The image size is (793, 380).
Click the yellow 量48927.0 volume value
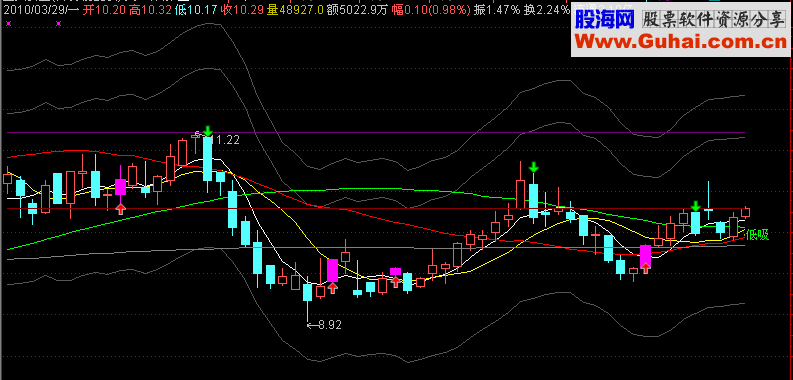(x=295, y=9)
